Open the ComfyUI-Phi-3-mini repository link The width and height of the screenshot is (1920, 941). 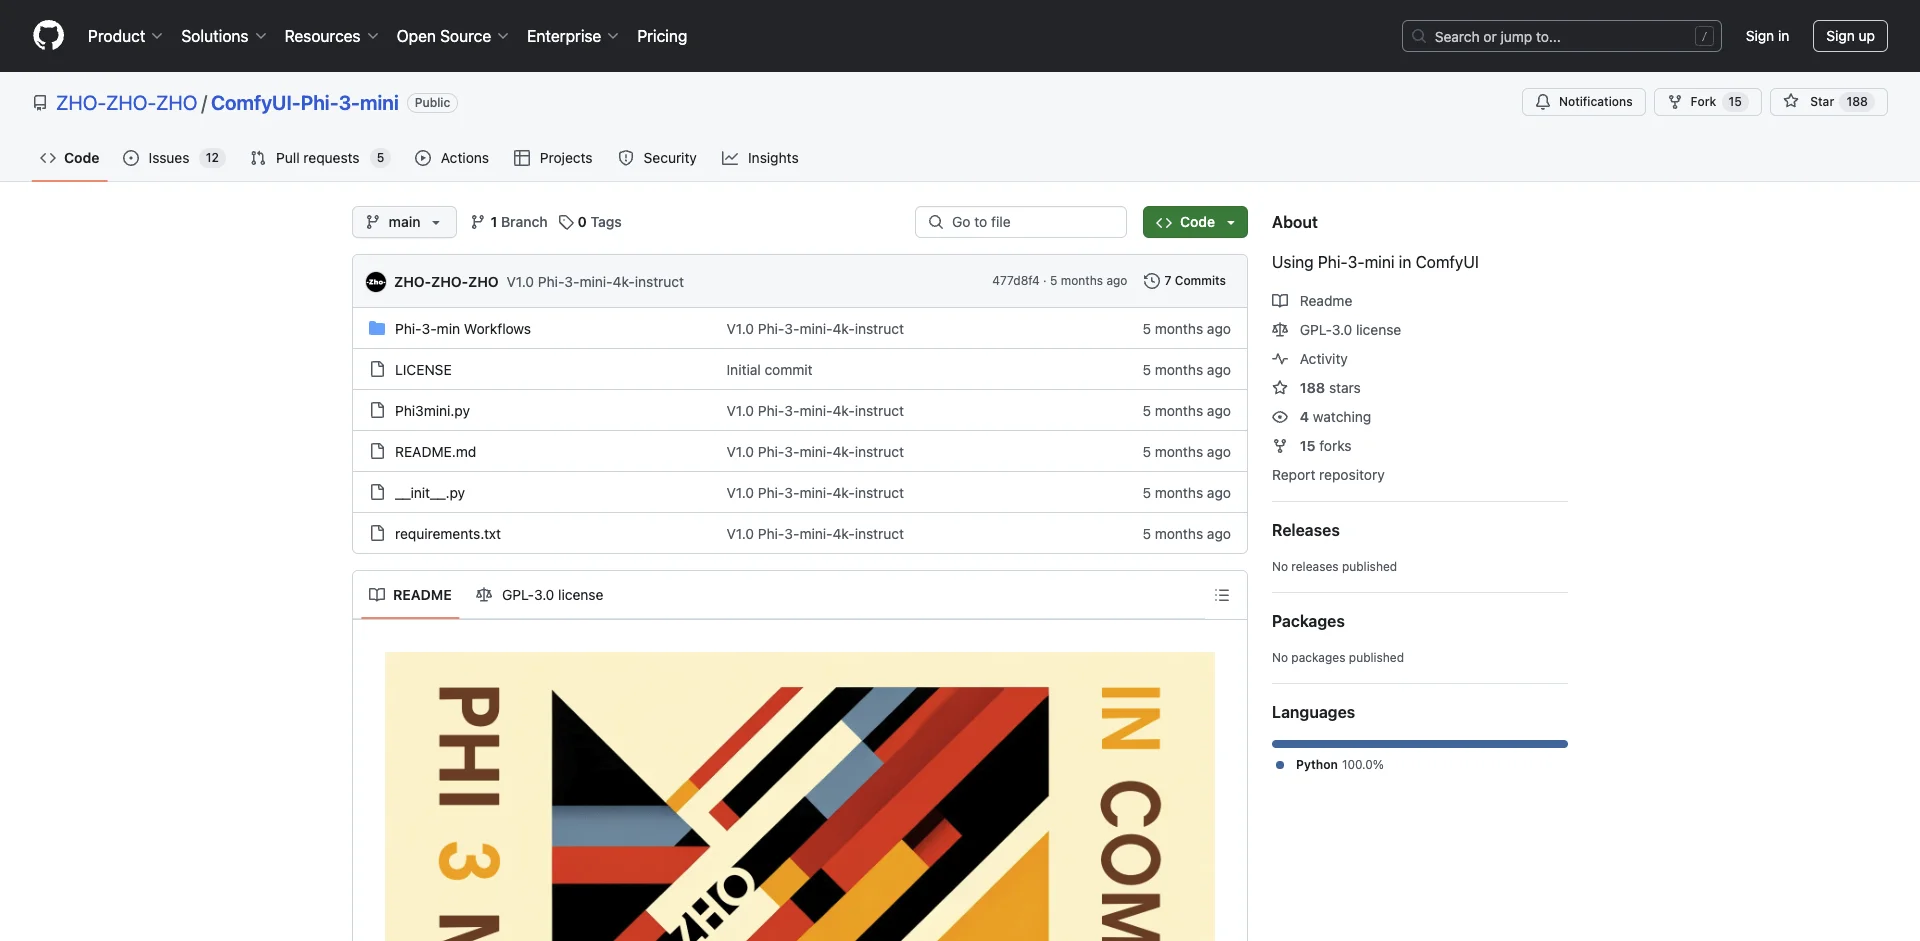[x=305, y=103]
